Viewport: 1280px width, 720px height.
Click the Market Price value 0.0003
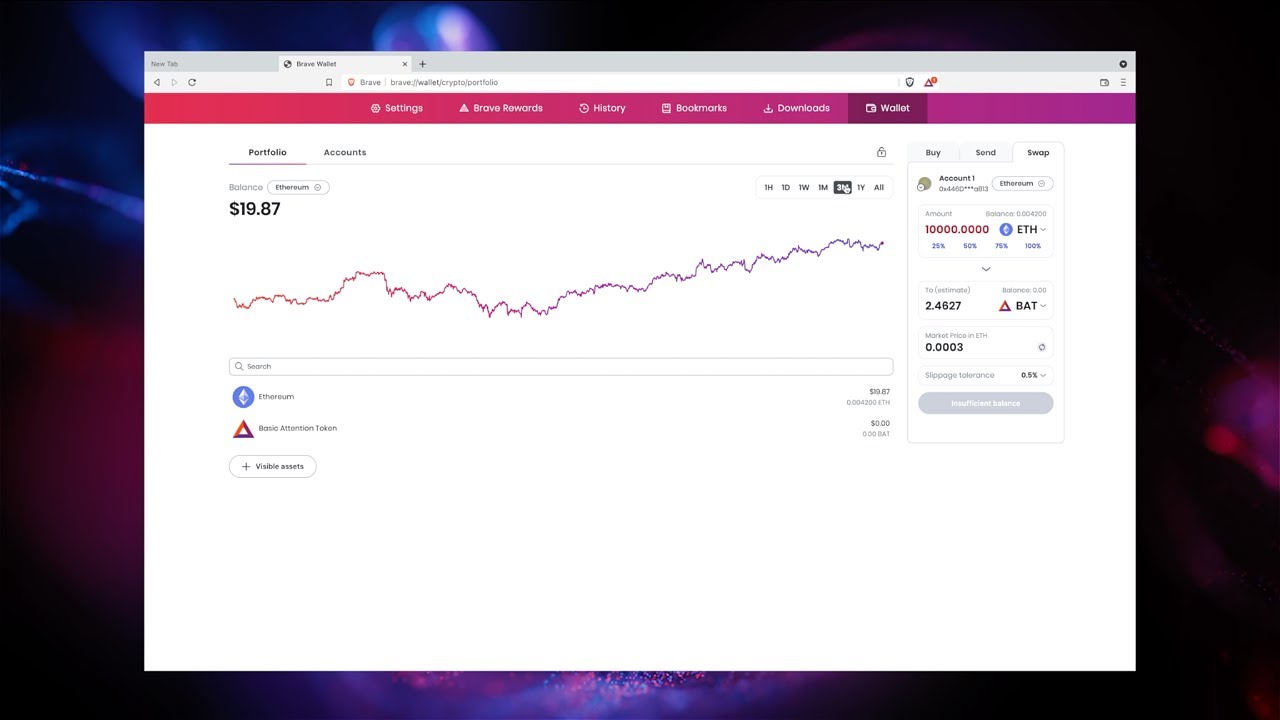944,347
